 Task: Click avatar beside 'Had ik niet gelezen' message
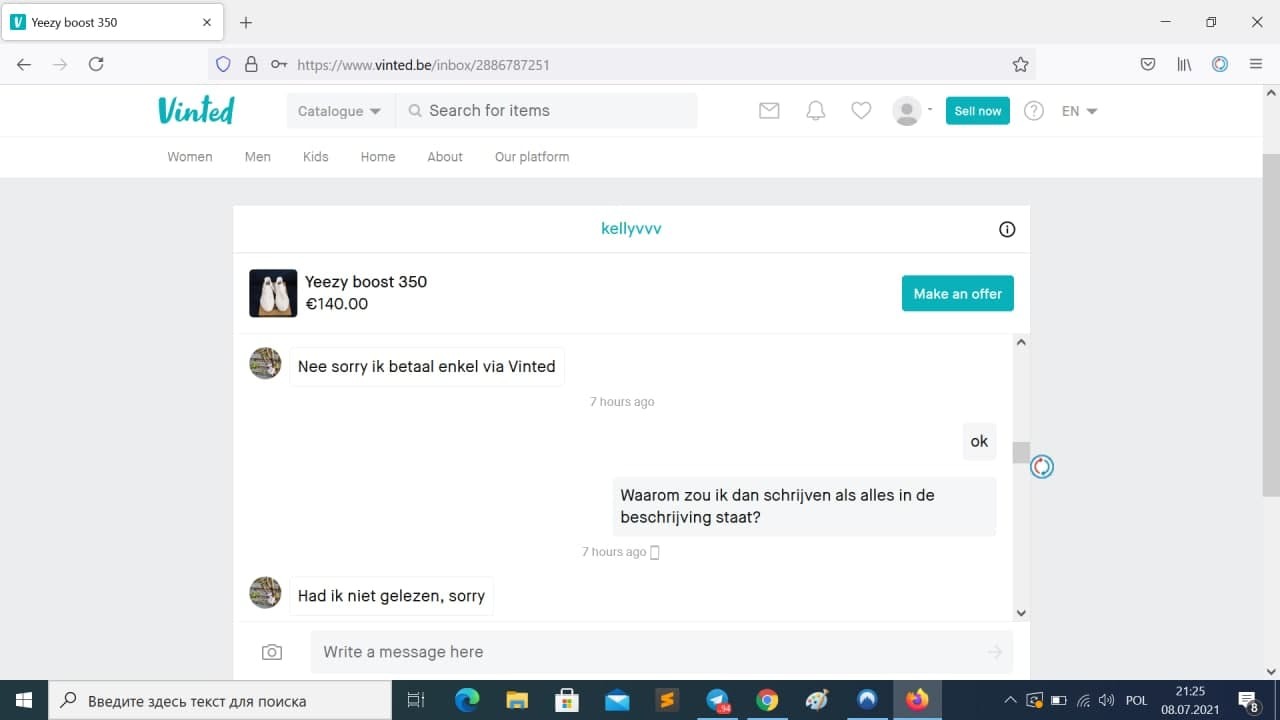coord(265,593)
